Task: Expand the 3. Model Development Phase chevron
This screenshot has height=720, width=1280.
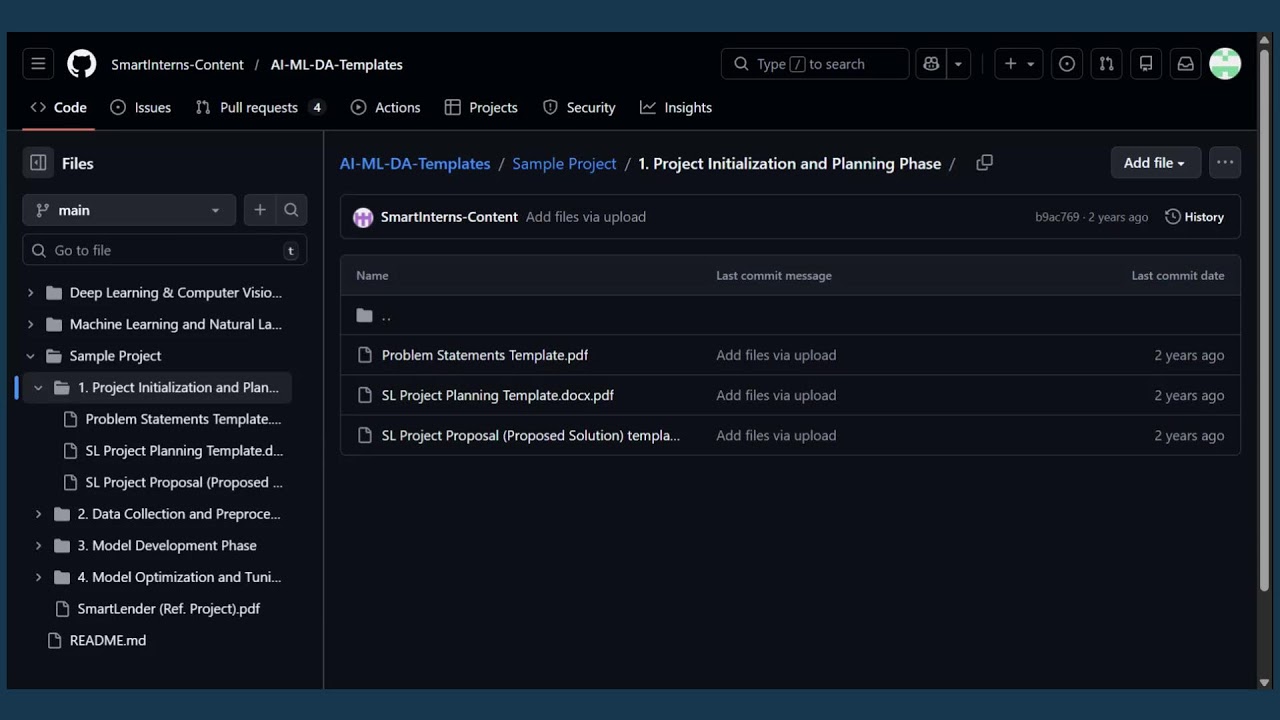Action: click(38, 545)
